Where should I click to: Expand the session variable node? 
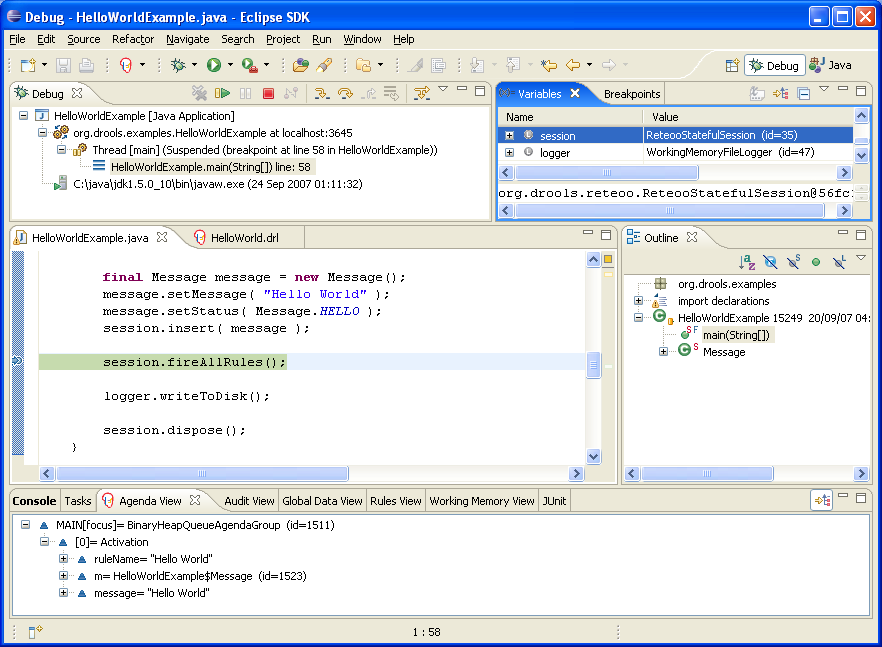(509, 135)
